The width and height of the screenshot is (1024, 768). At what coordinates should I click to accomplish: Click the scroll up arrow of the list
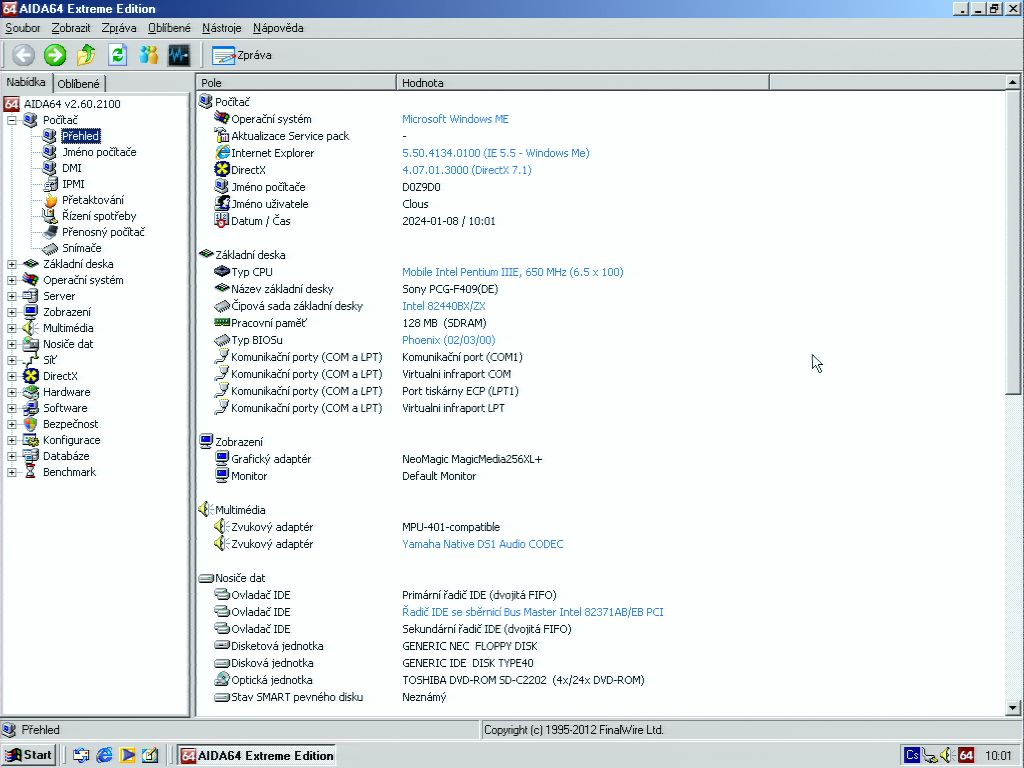[x=1013, y=82]
